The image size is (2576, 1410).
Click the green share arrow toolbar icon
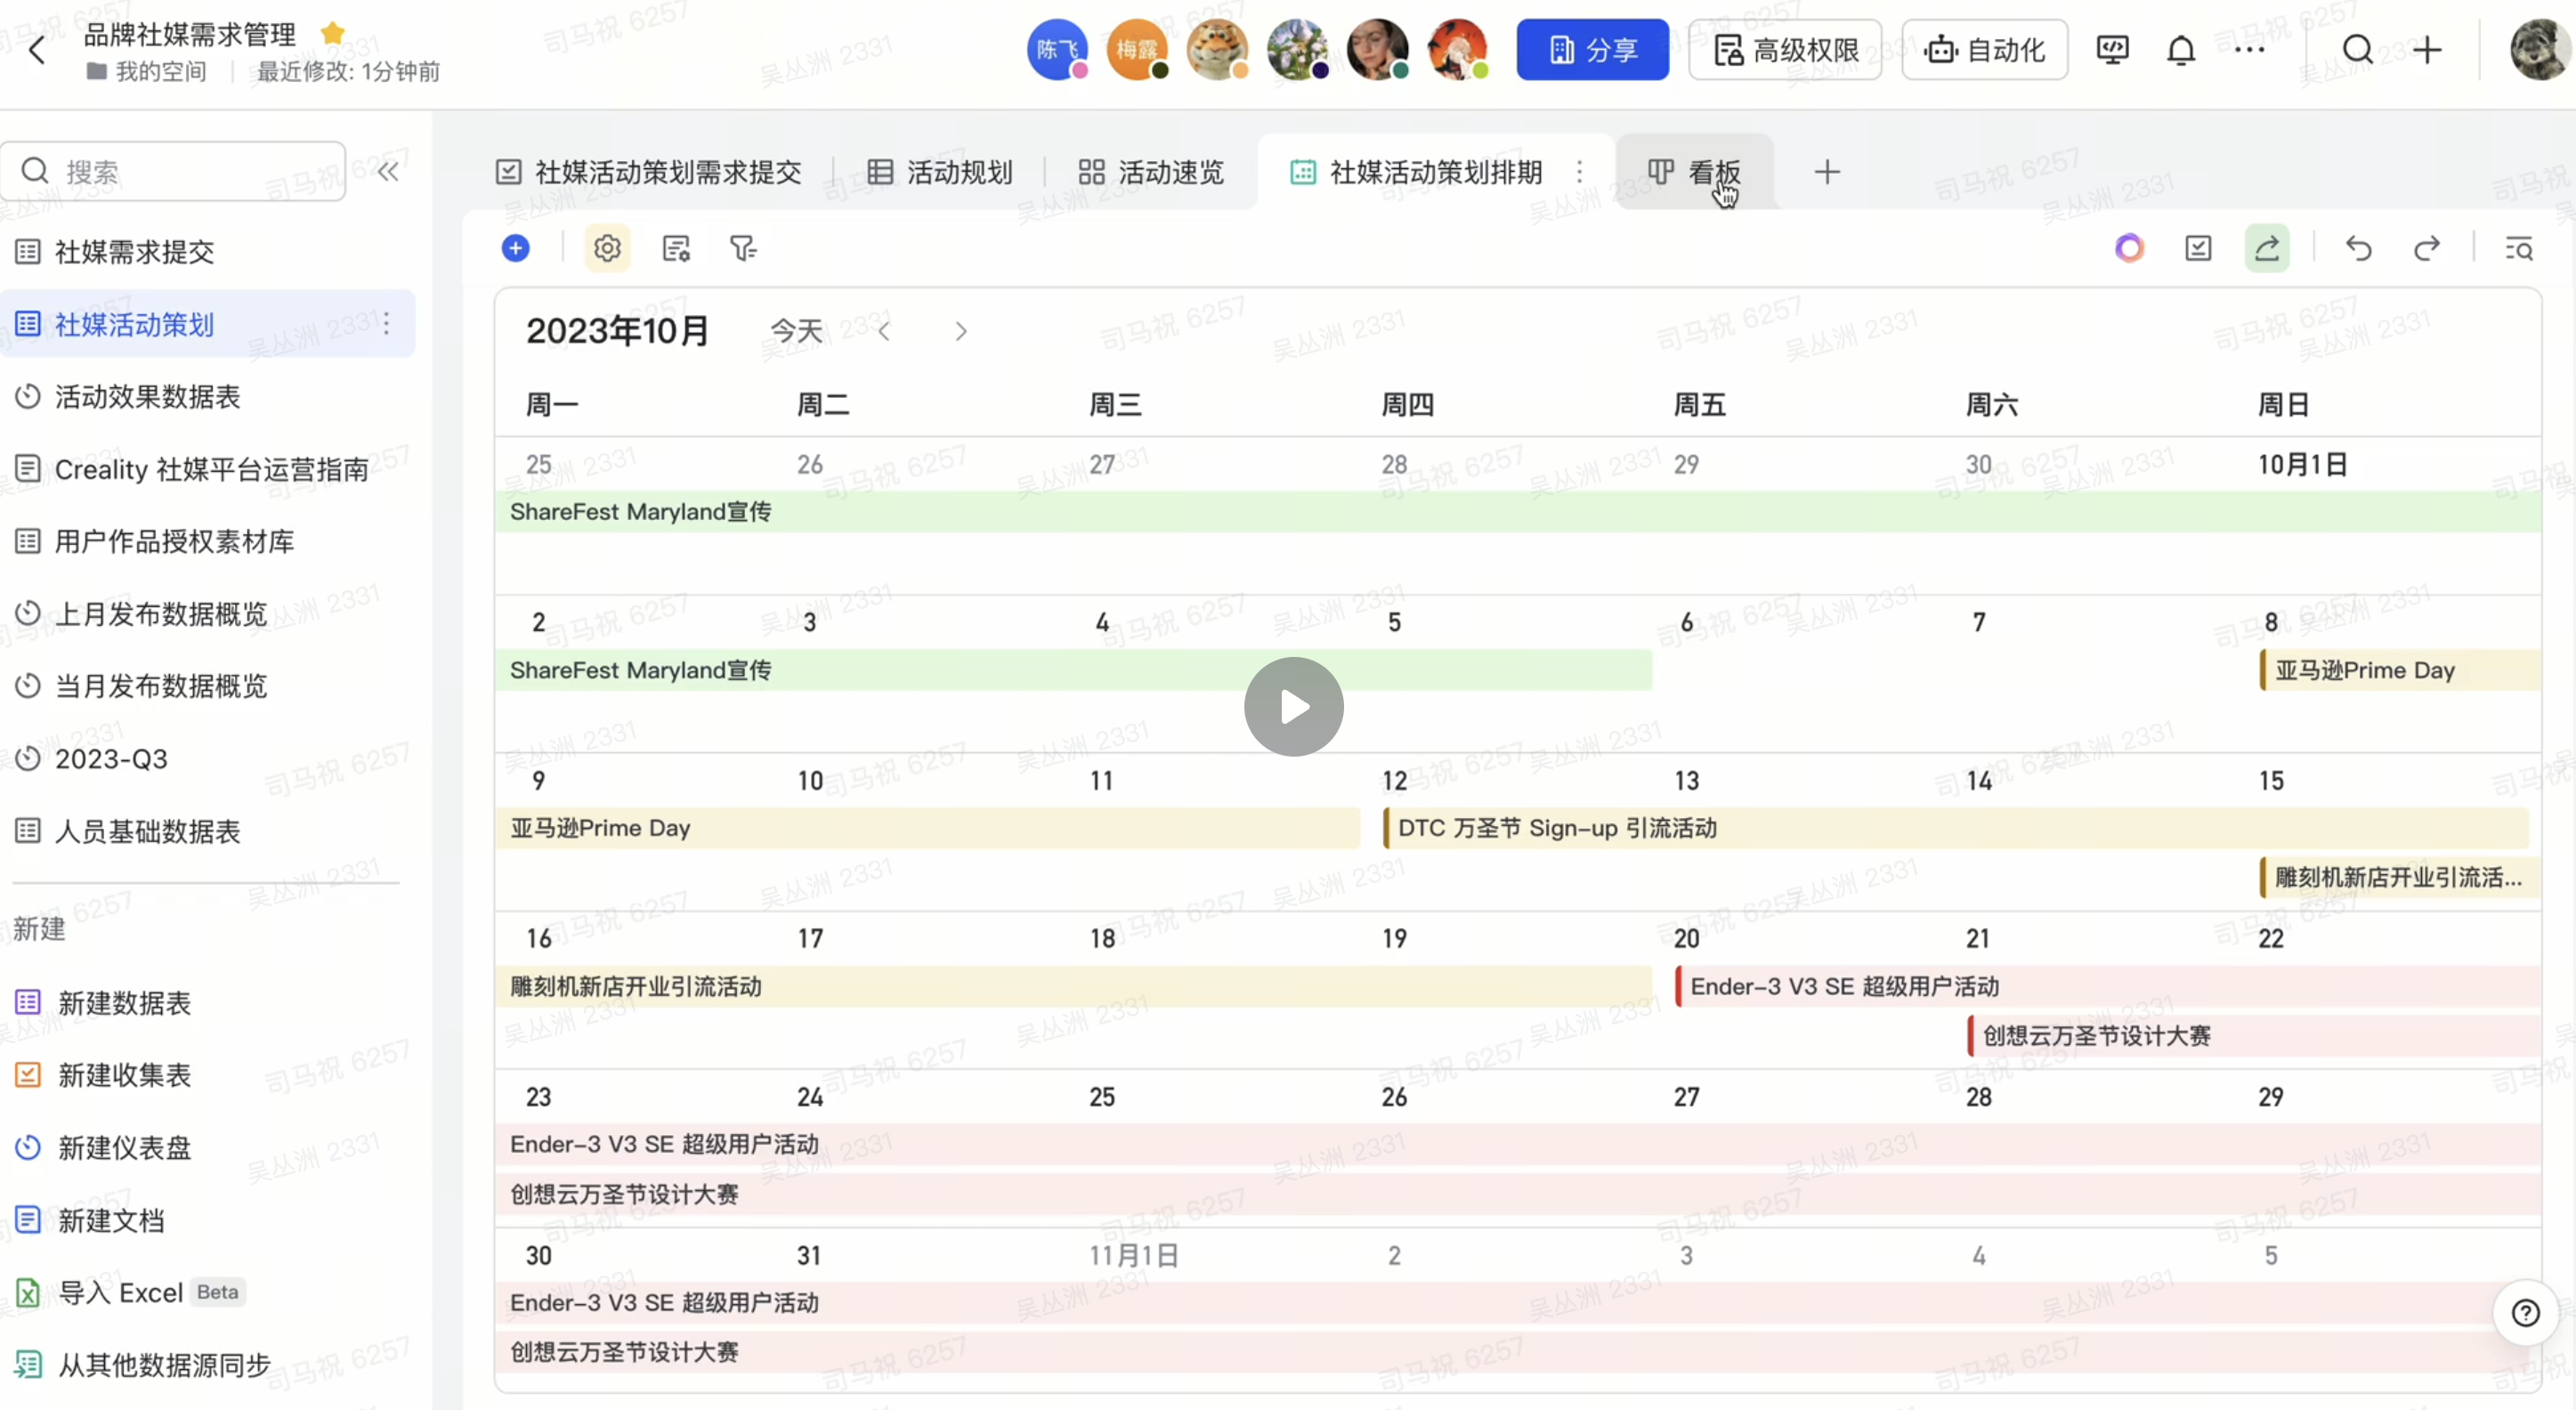[2266, 248]
